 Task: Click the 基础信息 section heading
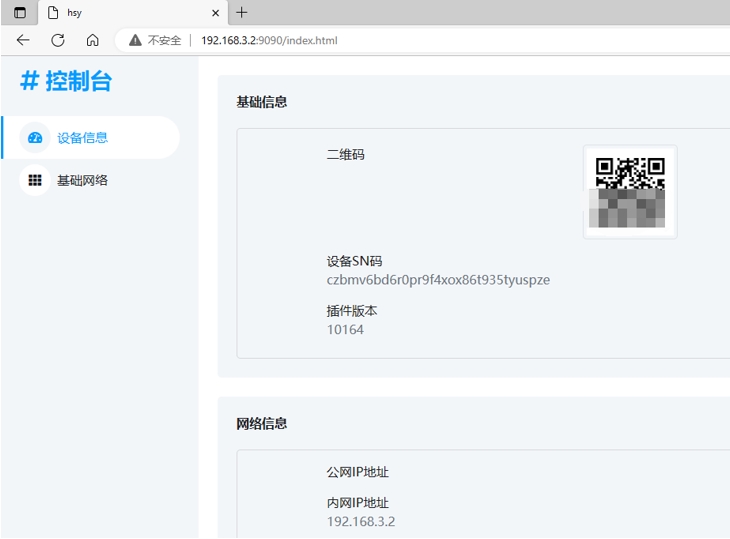pyautogui.click(x=262, y=102)
